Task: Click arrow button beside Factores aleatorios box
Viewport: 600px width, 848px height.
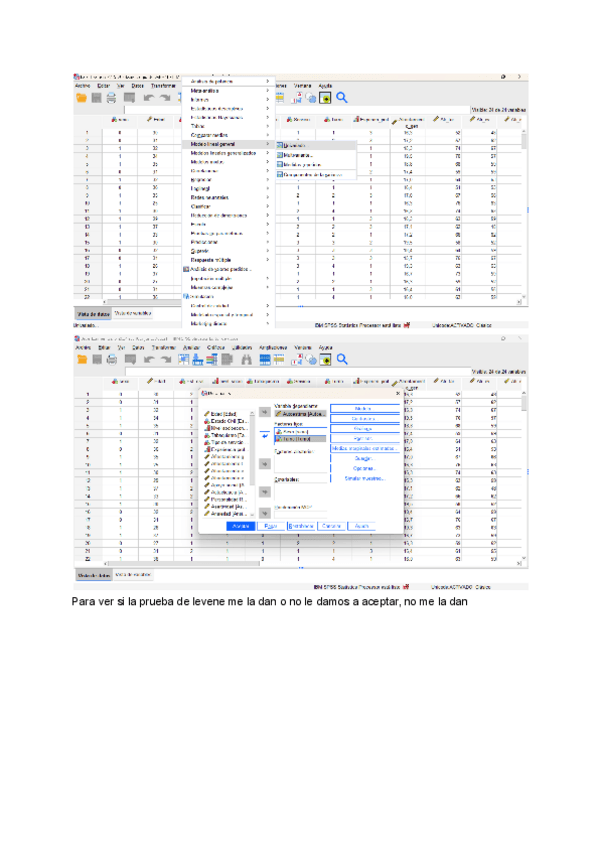Action: click(x=265, y=463)
